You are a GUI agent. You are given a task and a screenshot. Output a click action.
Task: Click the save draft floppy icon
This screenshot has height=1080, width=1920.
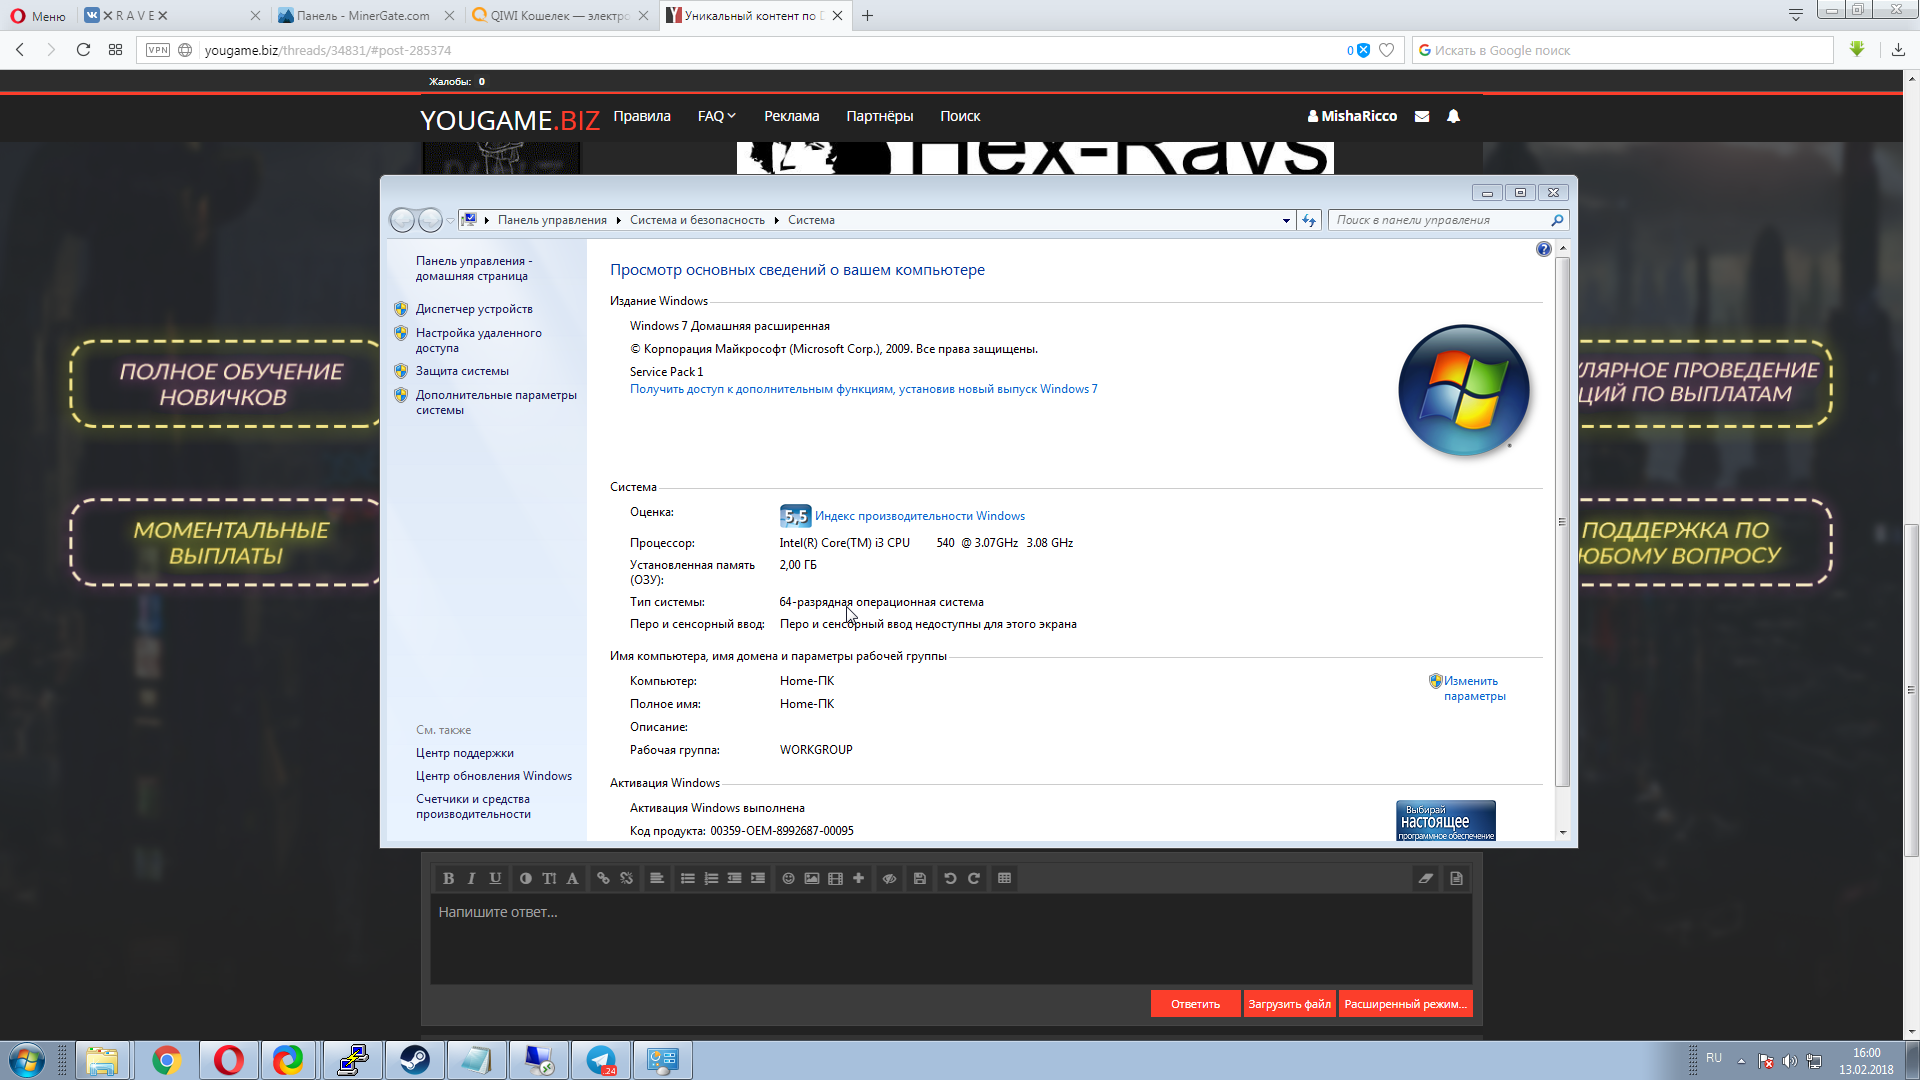point(919,878)
